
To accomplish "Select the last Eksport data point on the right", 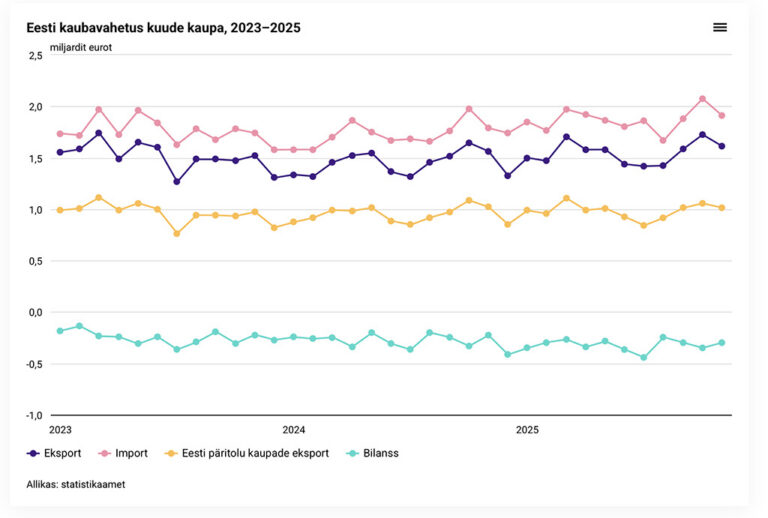I will click(722, 146).
